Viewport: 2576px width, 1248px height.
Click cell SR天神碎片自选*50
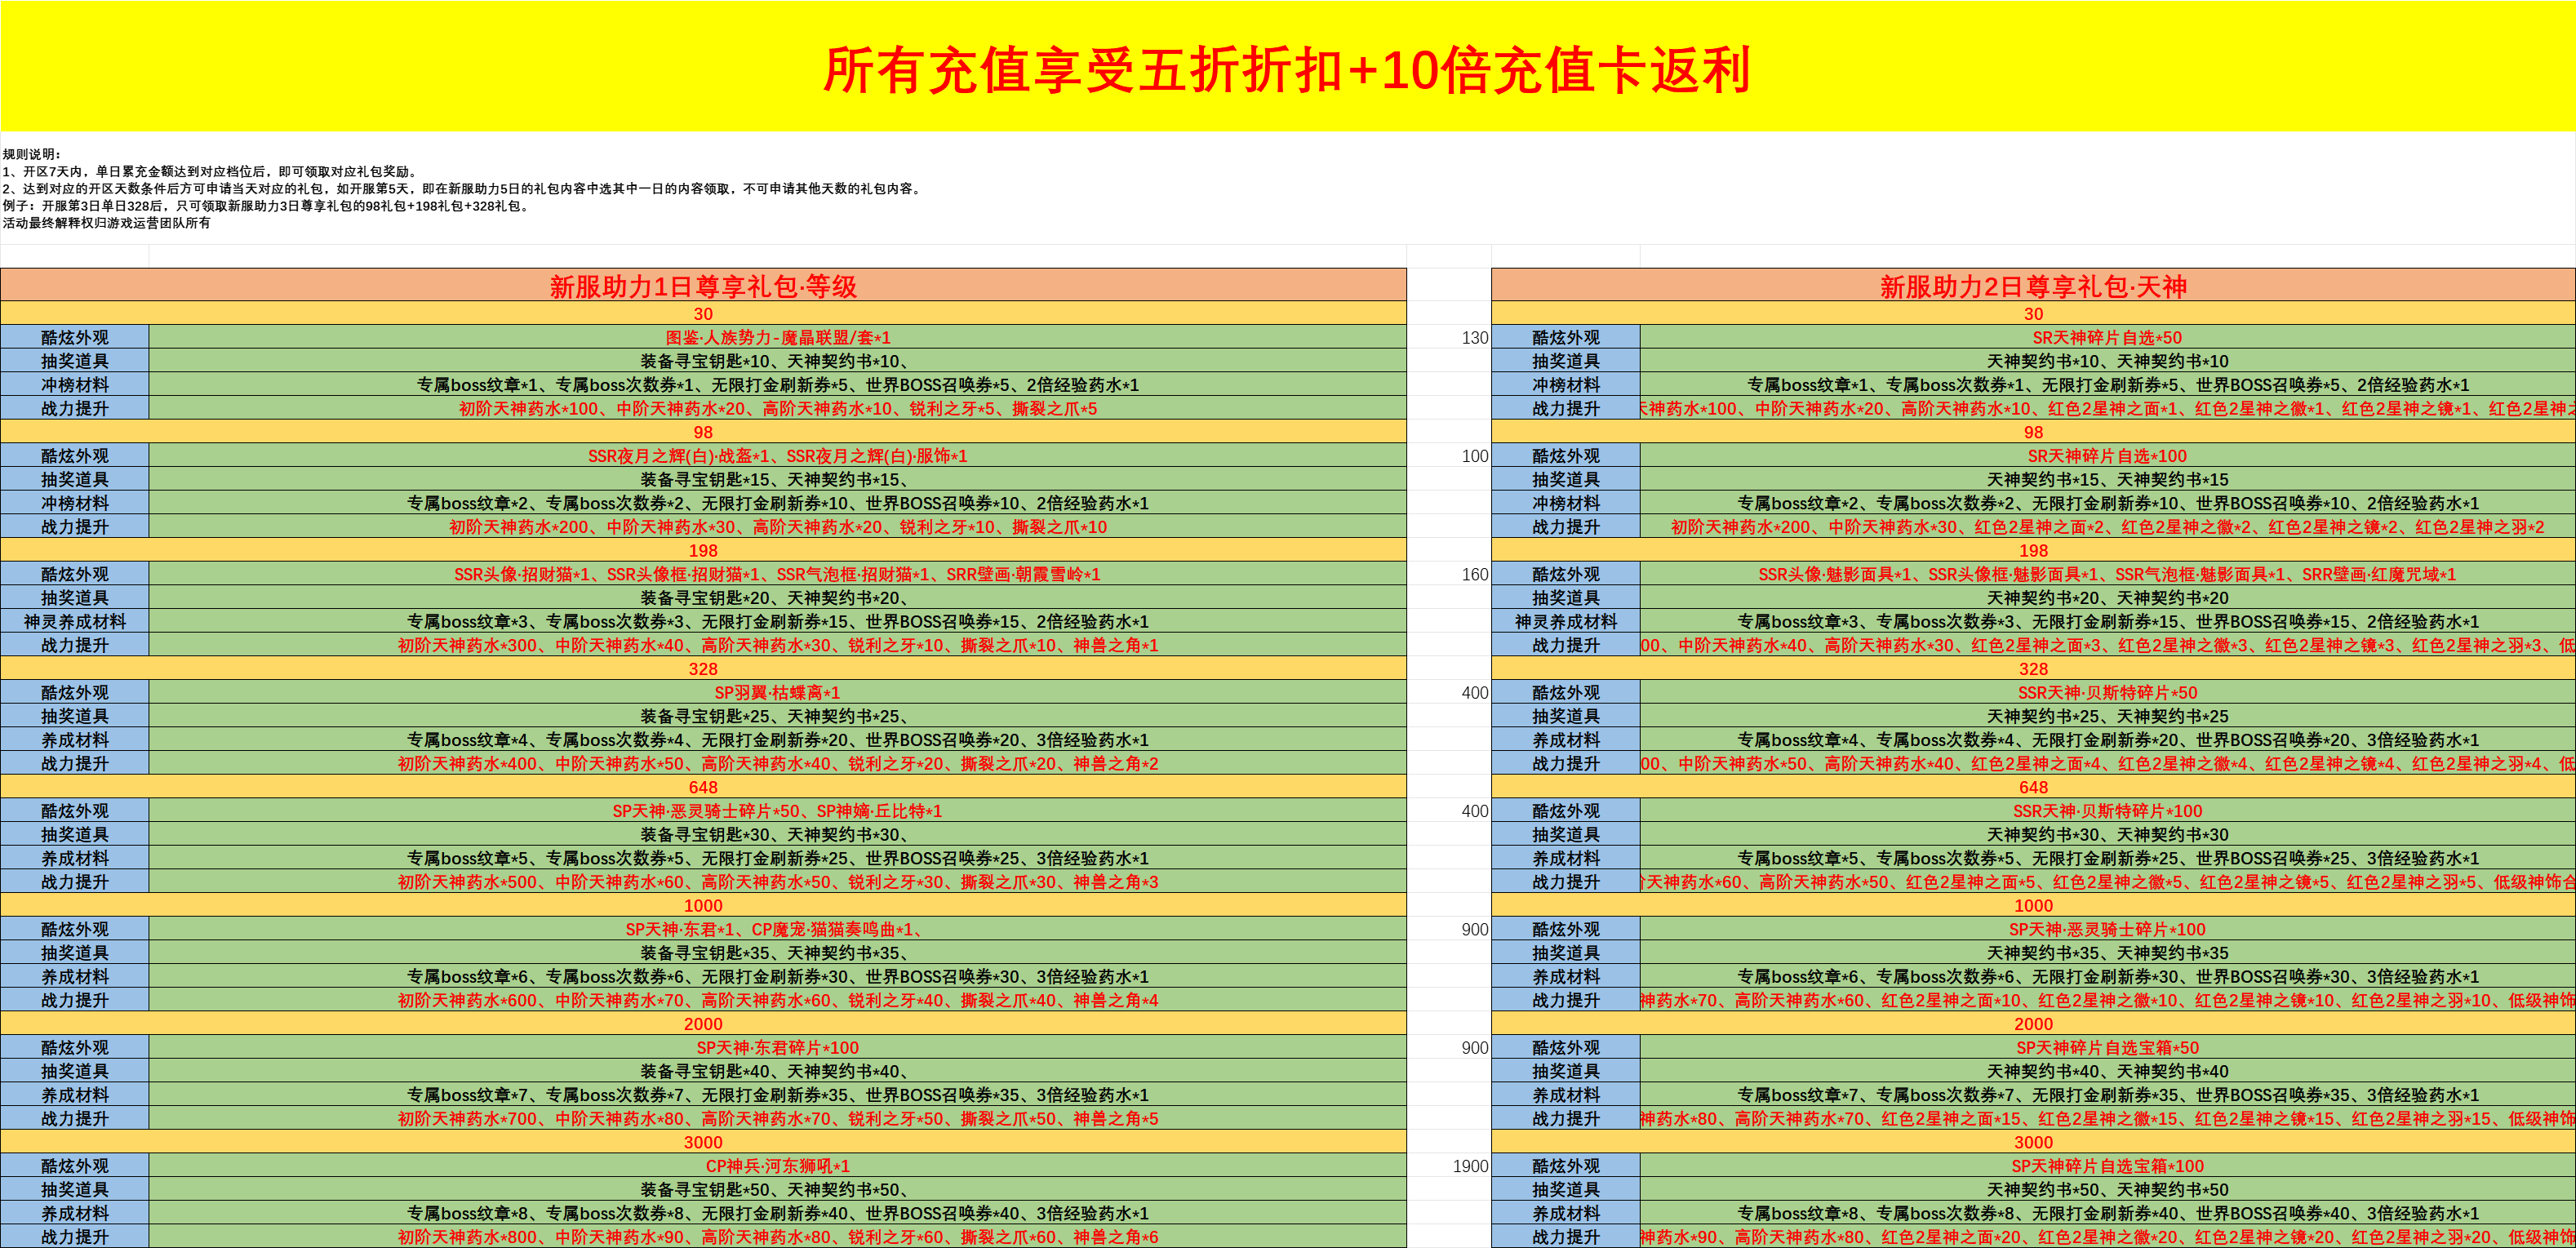tap(2107, 337)
